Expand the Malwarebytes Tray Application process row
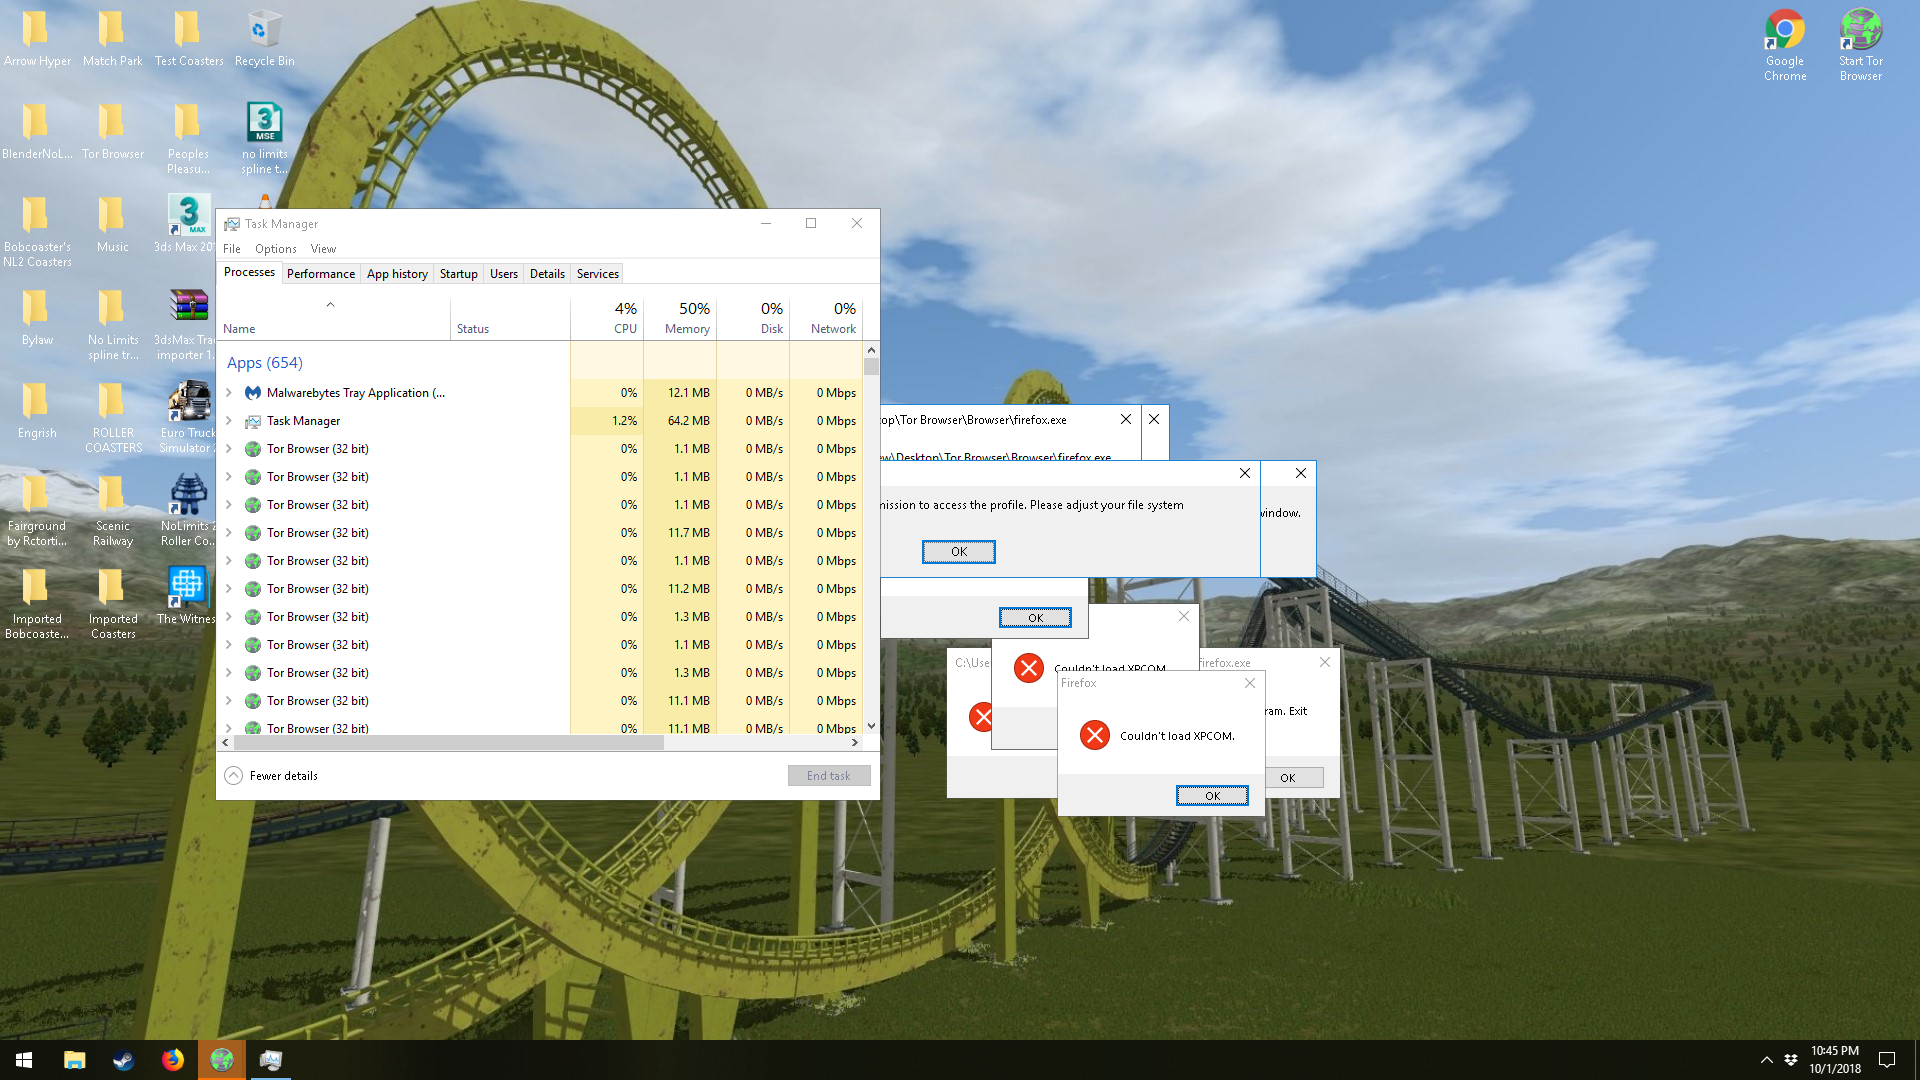Image resolution: width=1920 pixels, height=1080 pixels. [229, 393]
